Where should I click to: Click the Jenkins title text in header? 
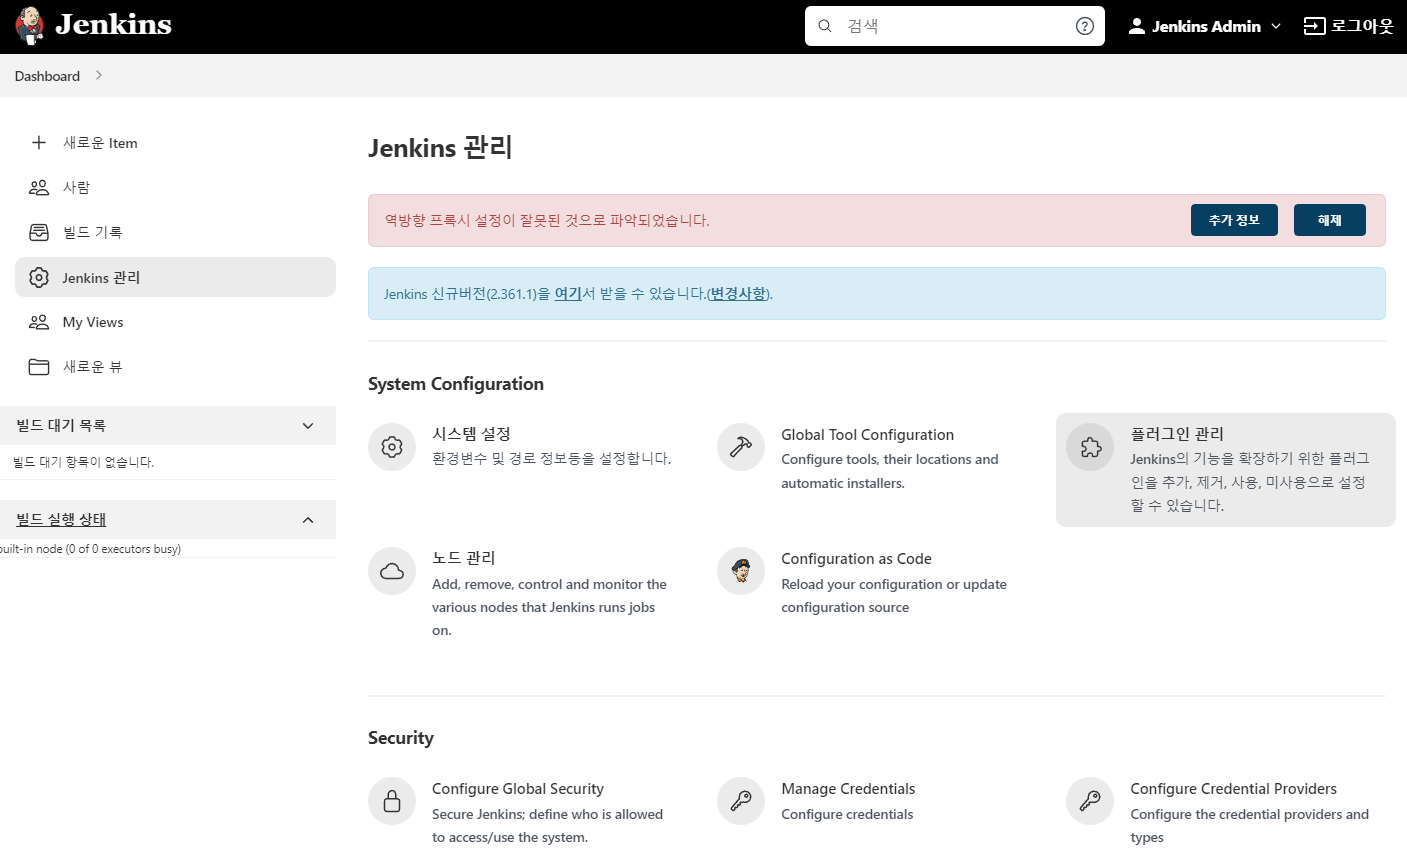coord(113,24)
